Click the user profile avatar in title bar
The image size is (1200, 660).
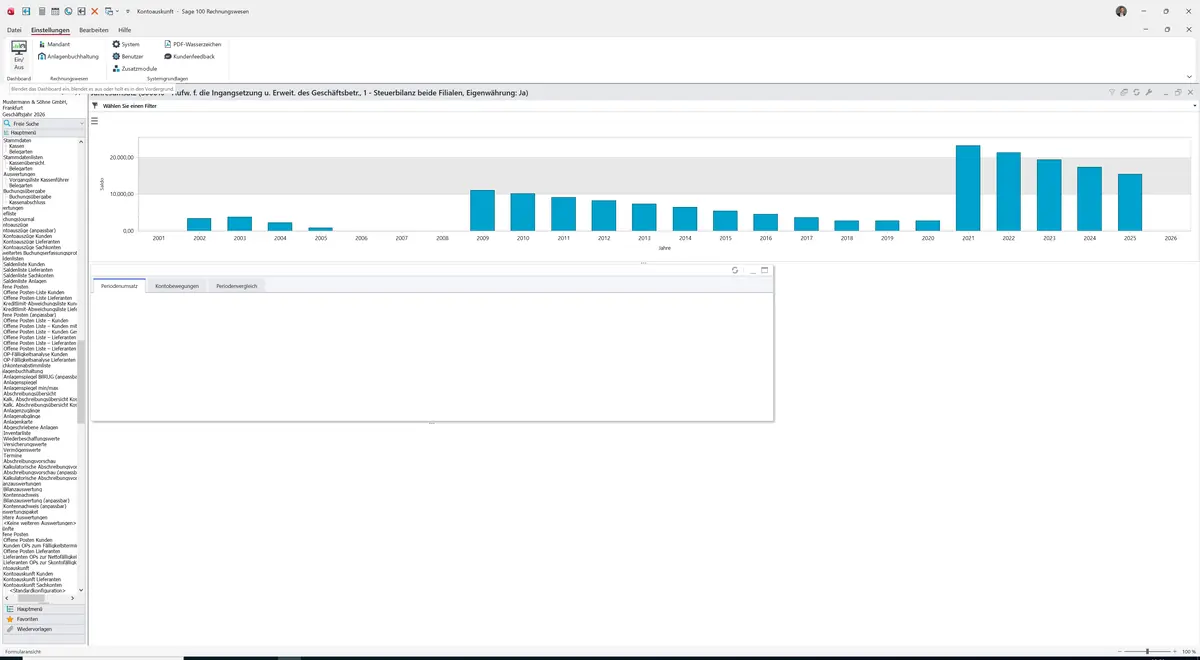pos(1121,11)
